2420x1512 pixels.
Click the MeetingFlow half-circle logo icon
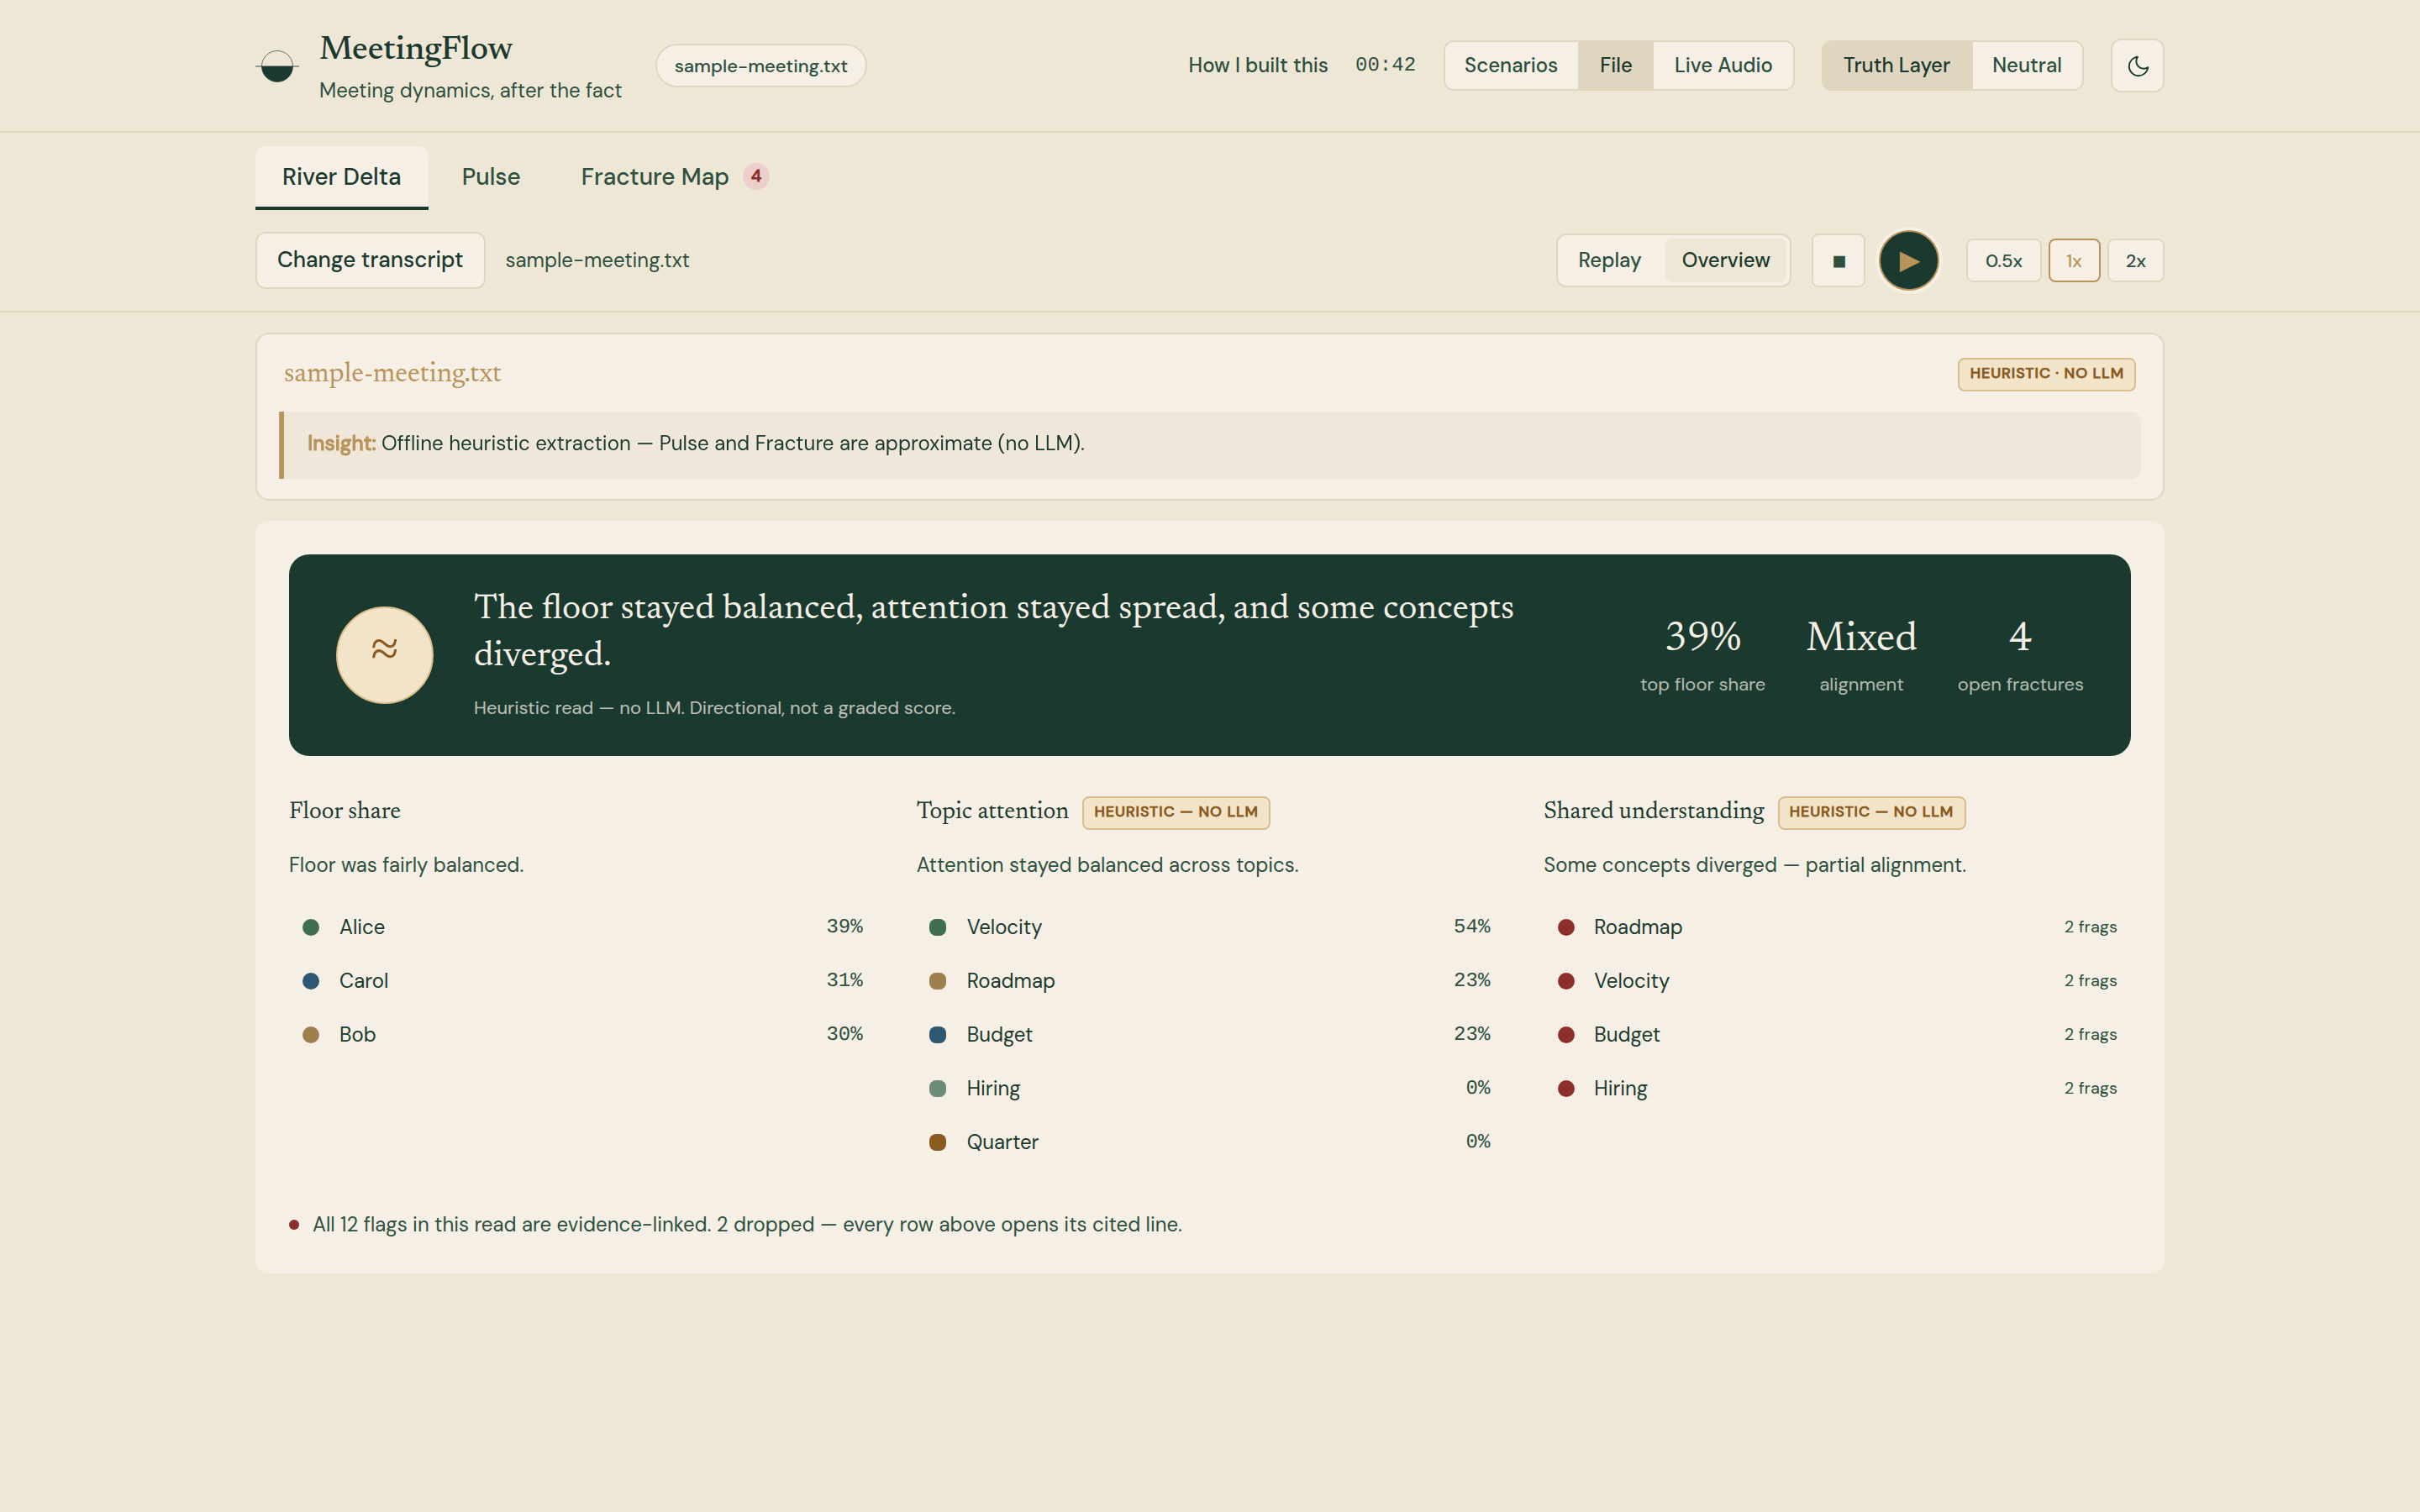pyautogui.click(x=277, y=66)
